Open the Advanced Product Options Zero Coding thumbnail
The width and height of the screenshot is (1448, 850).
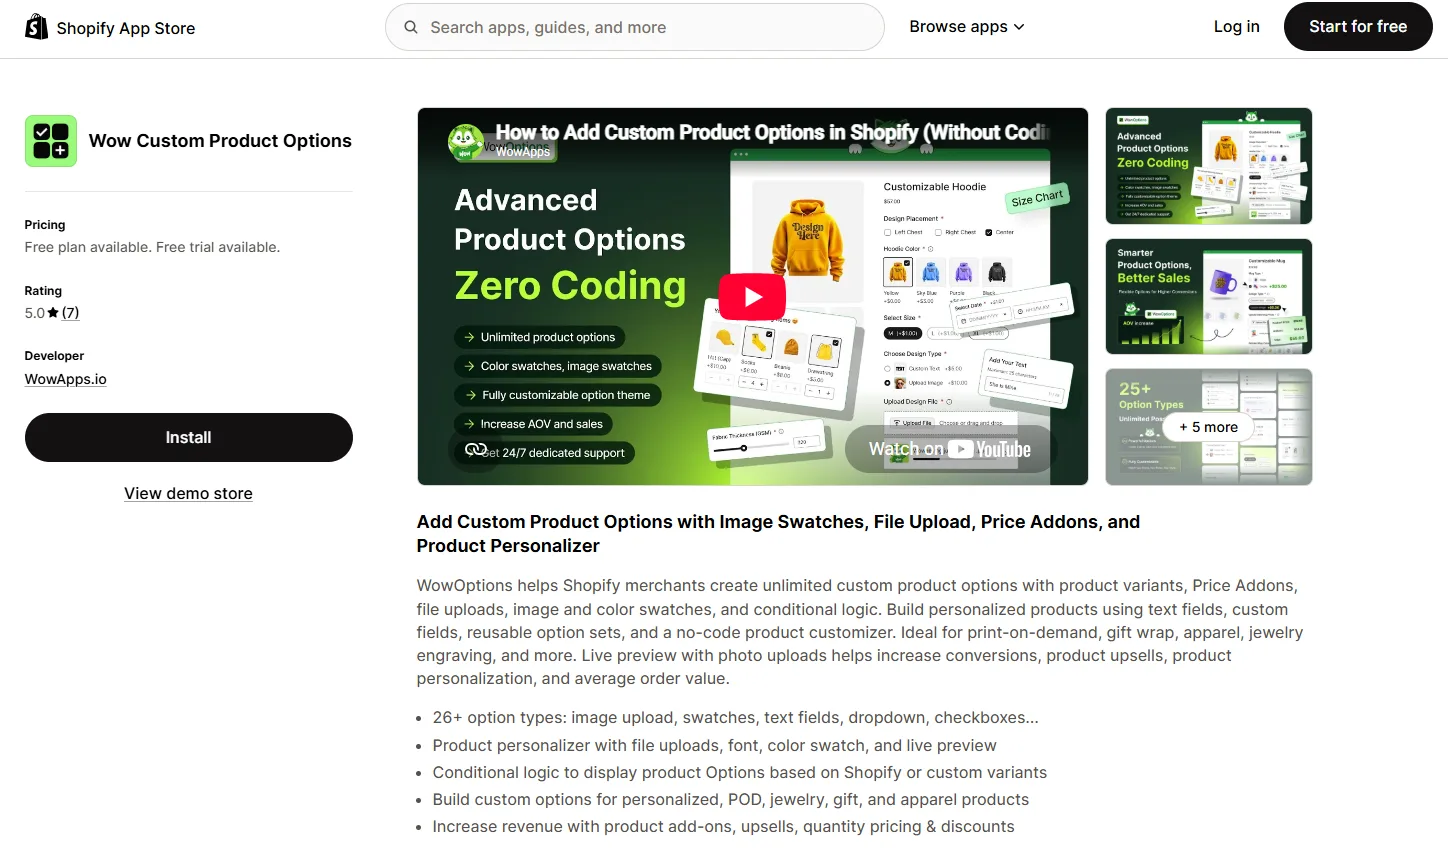click(1209, 166)
